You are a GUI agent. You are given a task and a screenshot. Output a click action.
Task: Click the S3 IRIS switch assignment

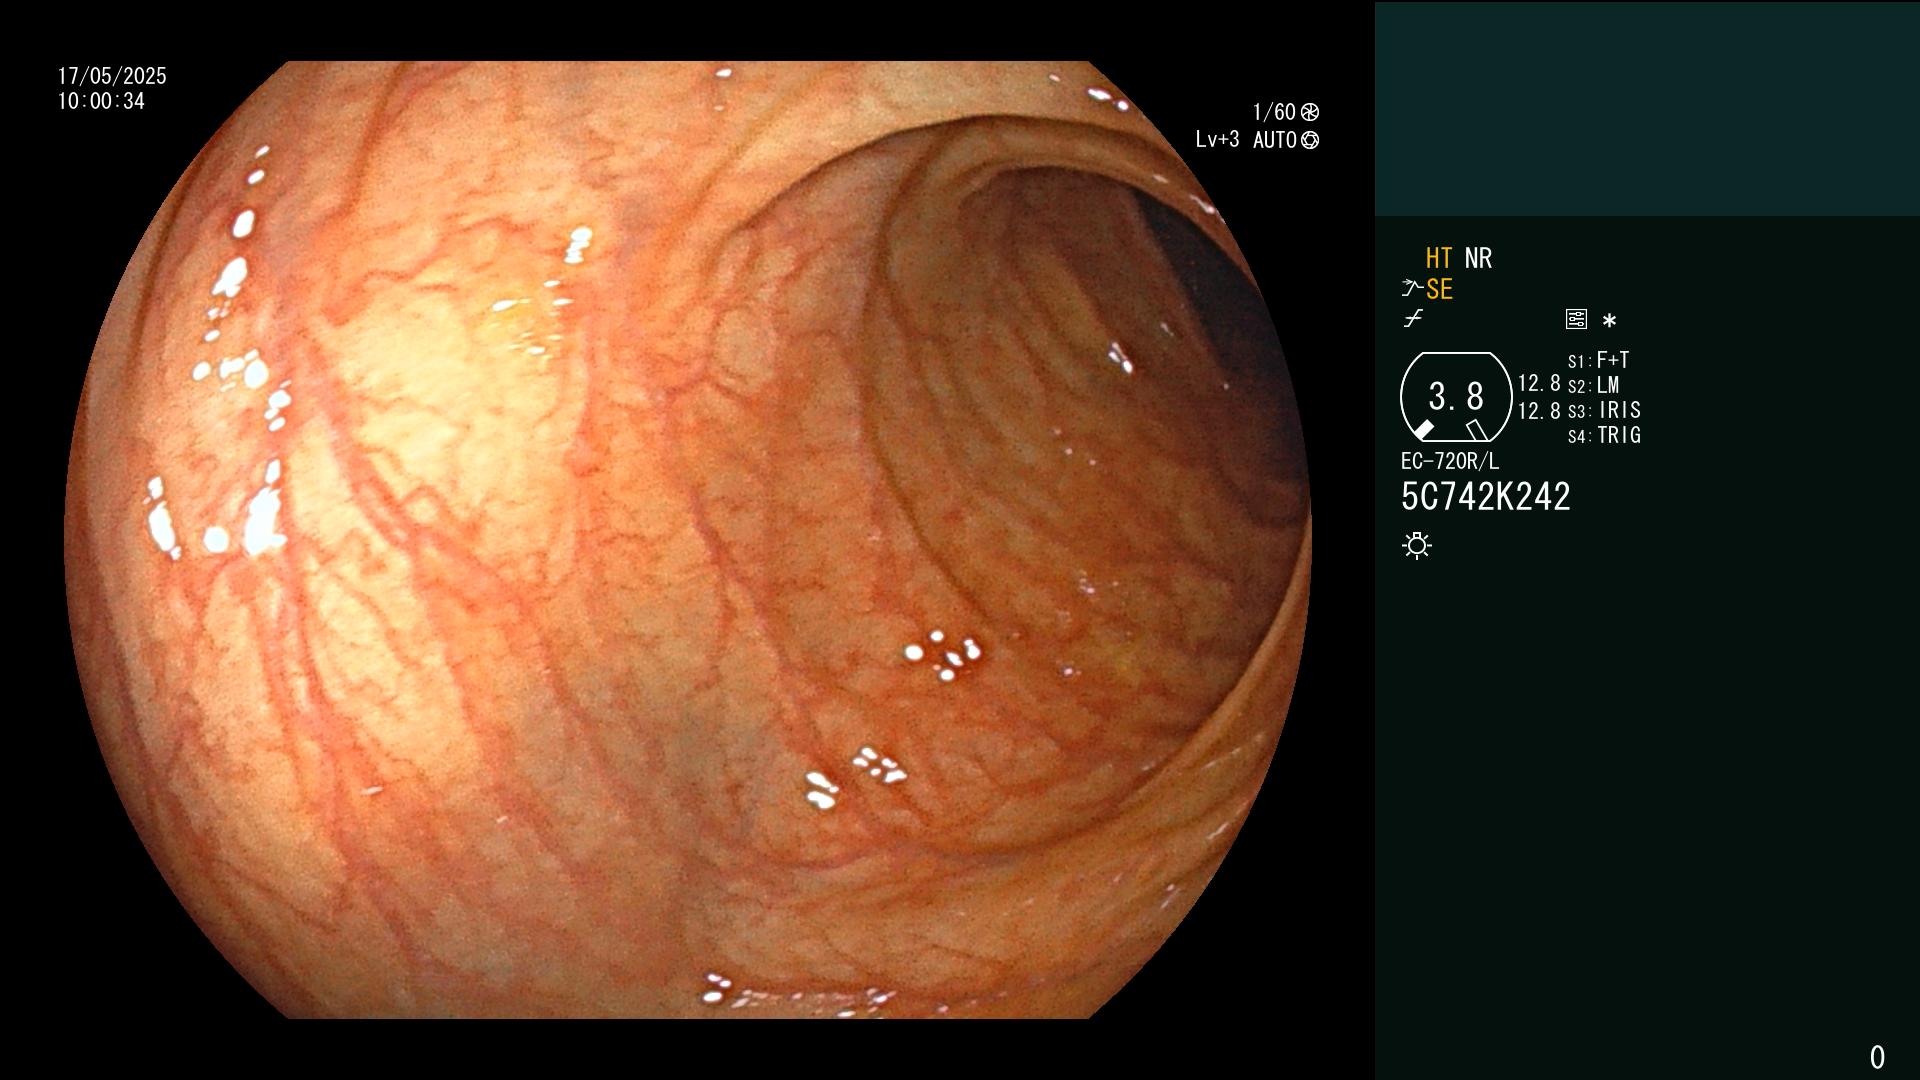click(1604, 410)
